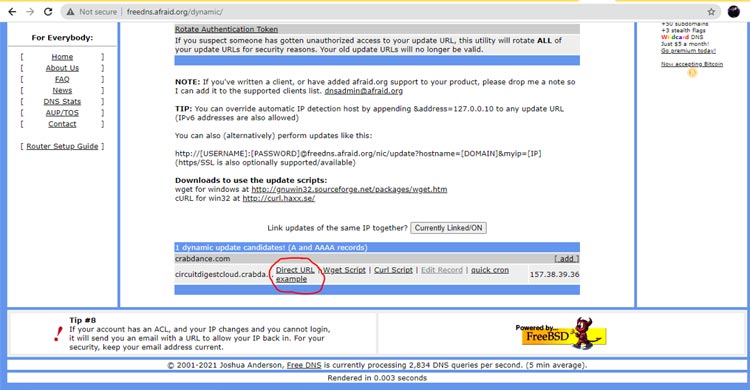Open the AUP/TOS sidebar link
Screen dimensions: 750x390
[62, 112]
